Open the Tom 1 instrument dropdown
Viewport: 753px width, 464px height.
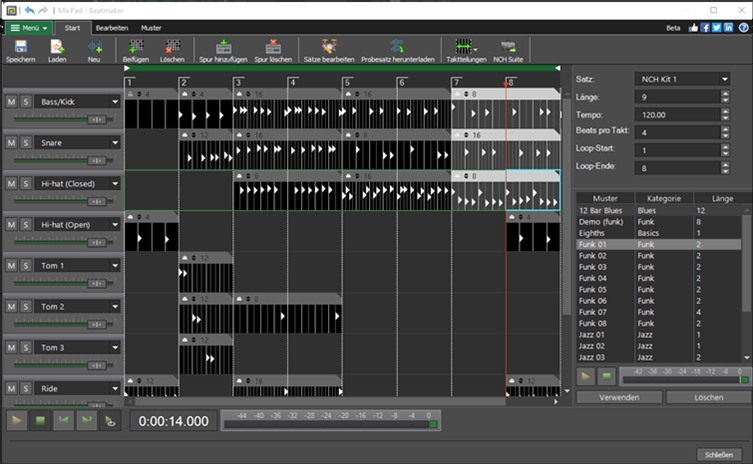click(115, 266)
